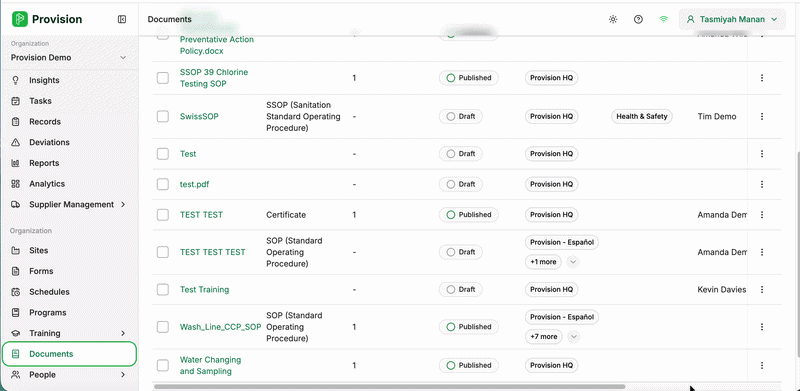This screenshot has height=391, width=800.
Task: Open the SwissSOP document link
Action: (199, 116)
